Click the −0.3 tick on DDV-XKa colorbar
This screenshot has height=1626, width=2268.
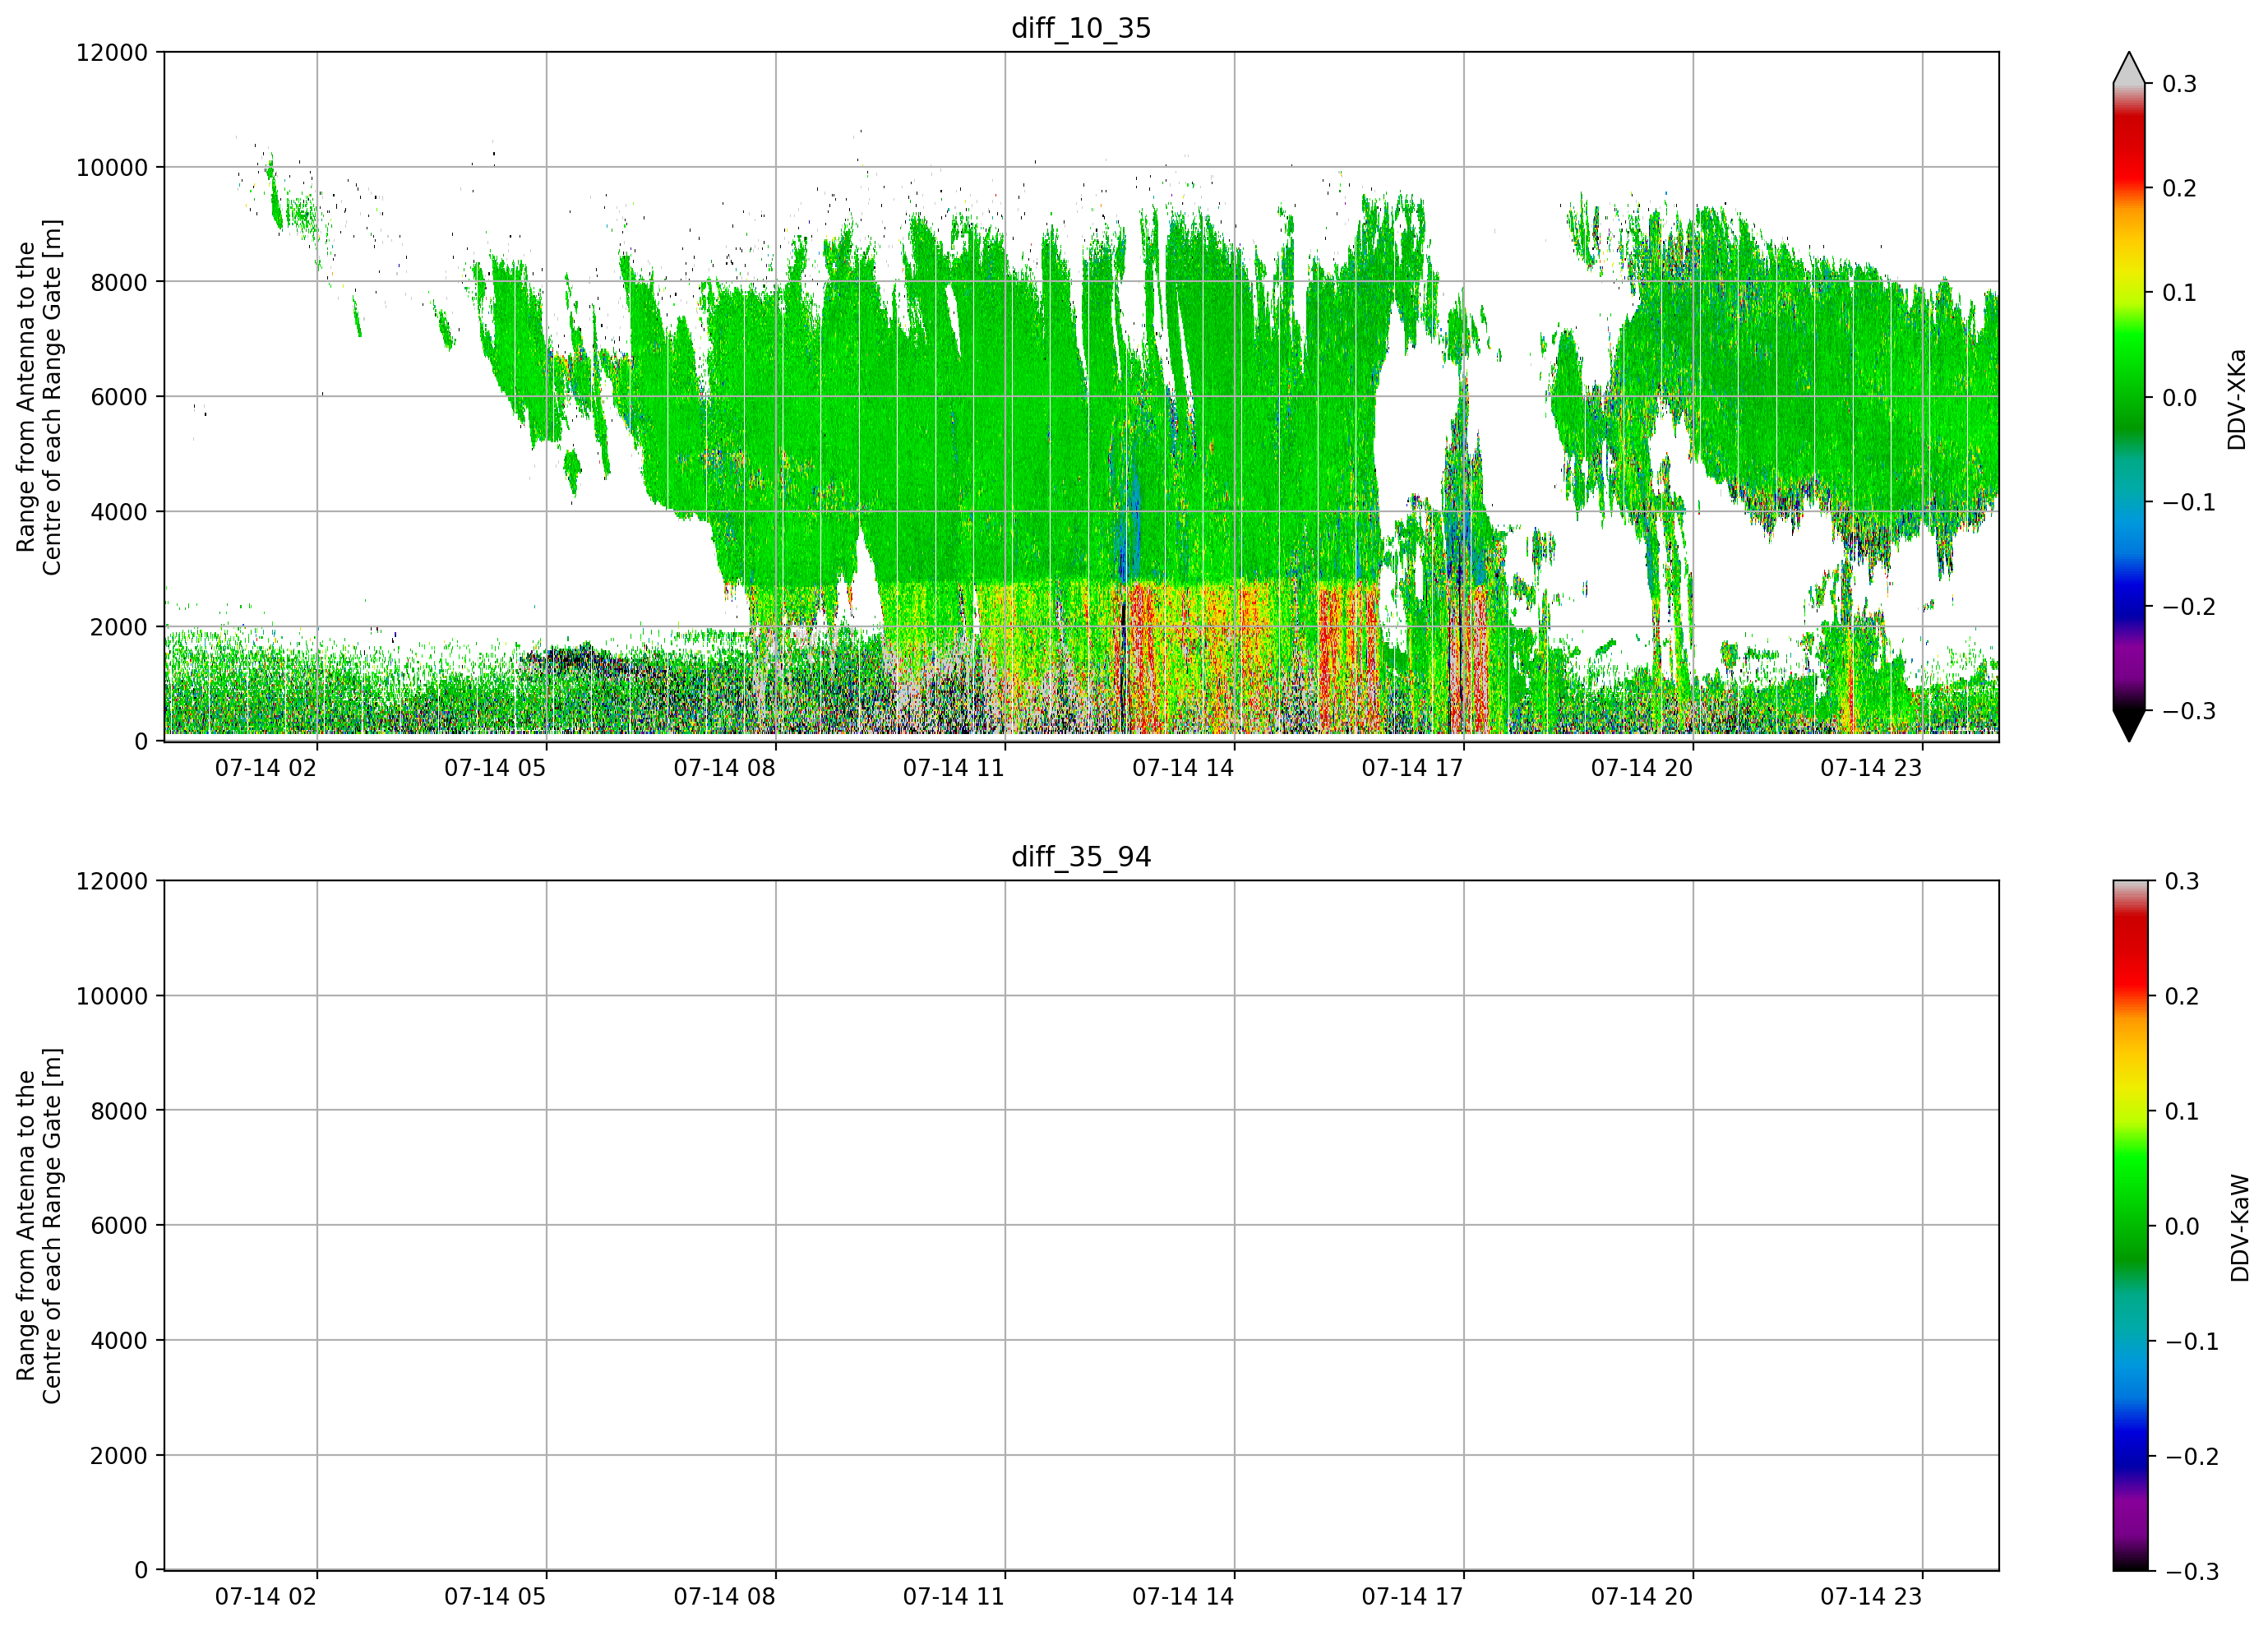(x=2189, y=711)
